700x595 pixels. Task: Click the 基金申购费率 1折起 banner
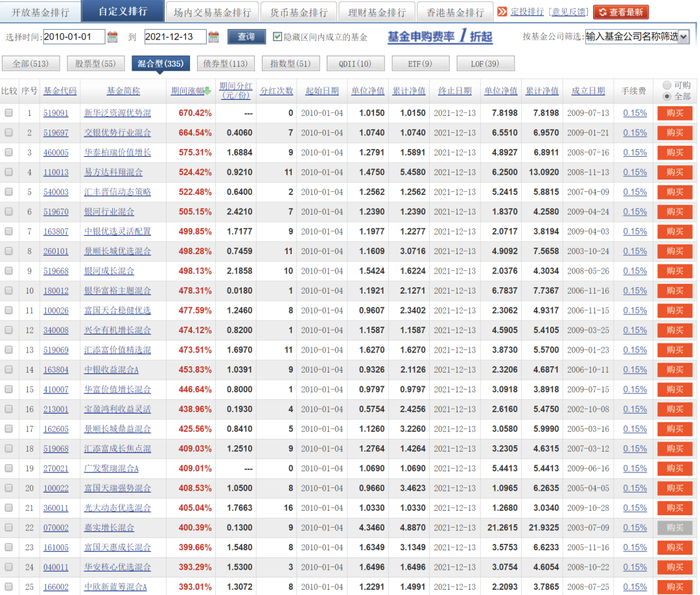[439, 37]
